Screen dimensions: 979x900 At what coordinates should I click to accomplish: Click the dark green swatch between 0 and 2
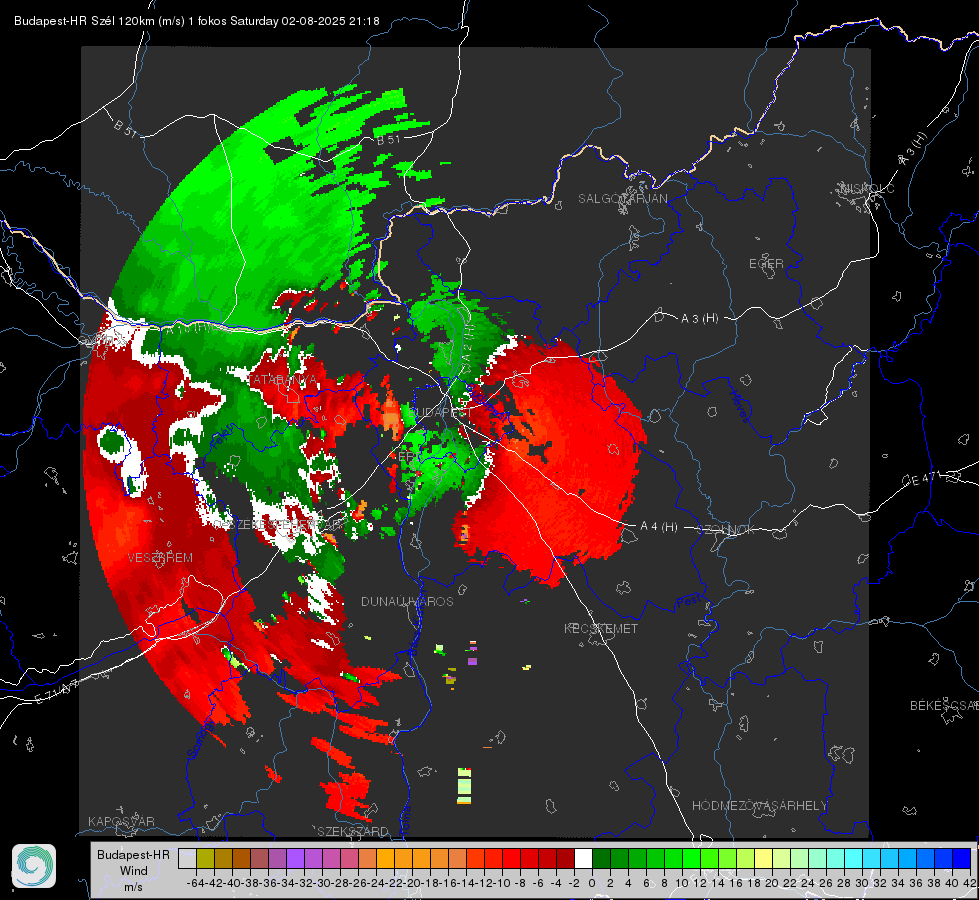point(601,858)
